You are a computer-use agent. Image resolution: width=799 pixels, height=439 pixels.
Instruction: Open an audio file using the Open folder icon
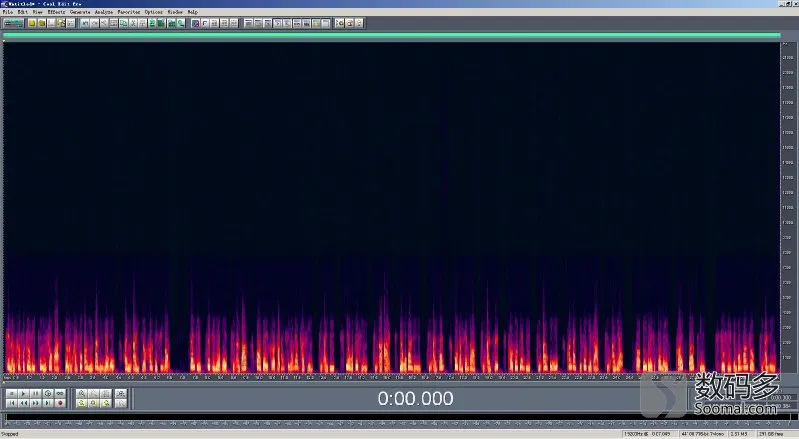pyautogui.click(x=42, y=23)
